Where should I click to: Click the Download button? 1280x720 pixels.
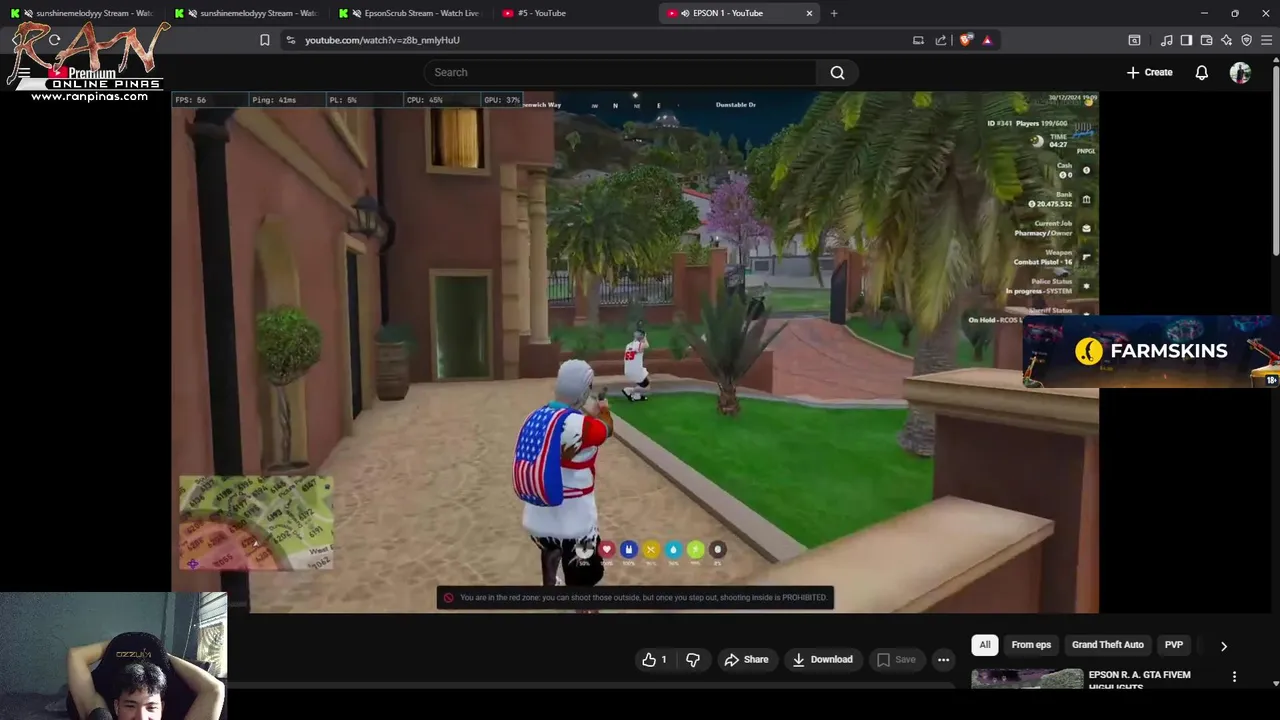tap(822, 659)
